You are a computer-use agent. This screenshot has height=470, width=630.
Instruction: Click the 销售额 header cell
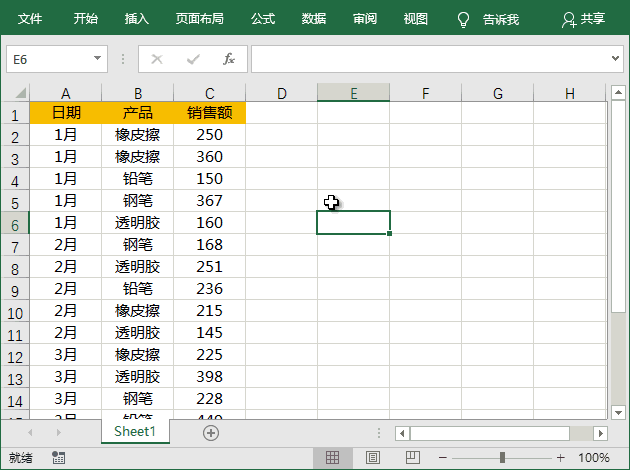point(210,112)
